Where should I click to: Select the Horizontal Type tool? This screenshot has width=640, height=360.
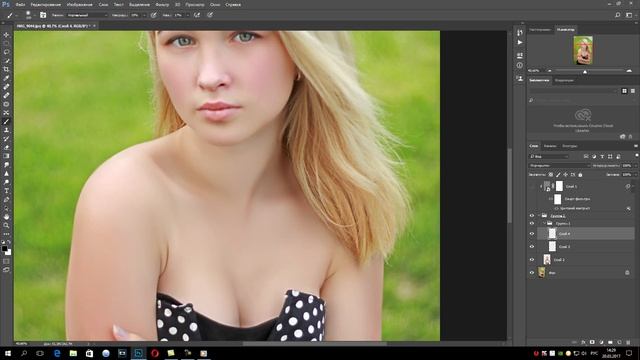pos(6,191)
